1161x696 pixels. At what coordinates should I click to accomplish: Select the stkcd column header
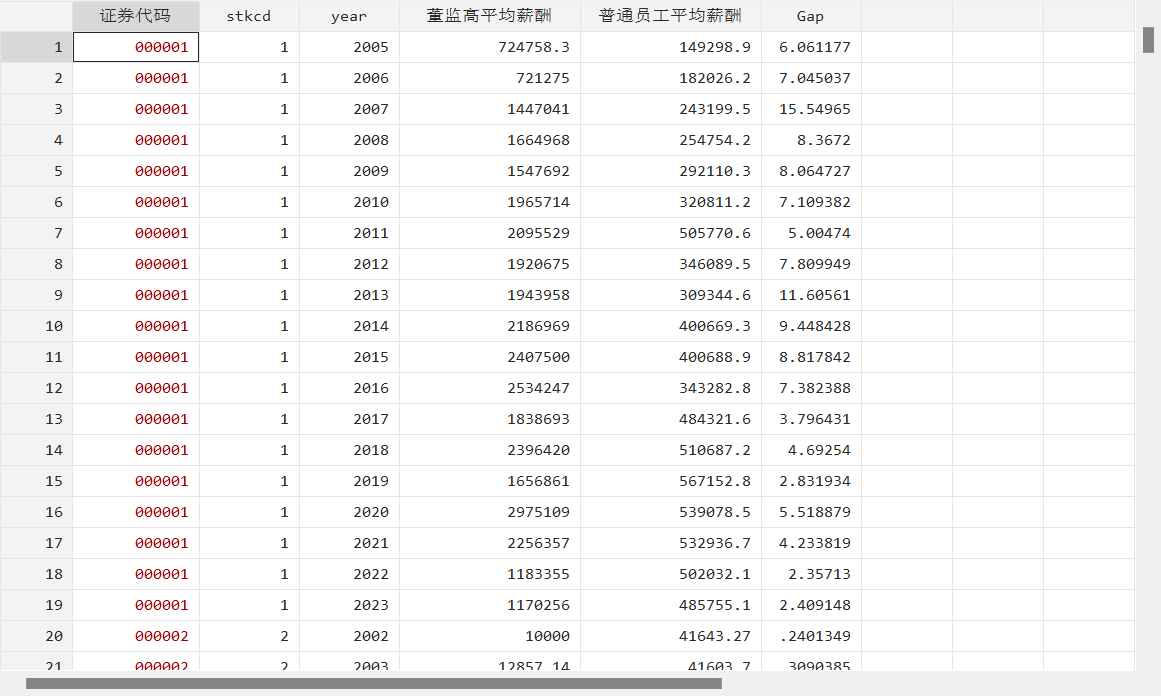click(249, 16)
